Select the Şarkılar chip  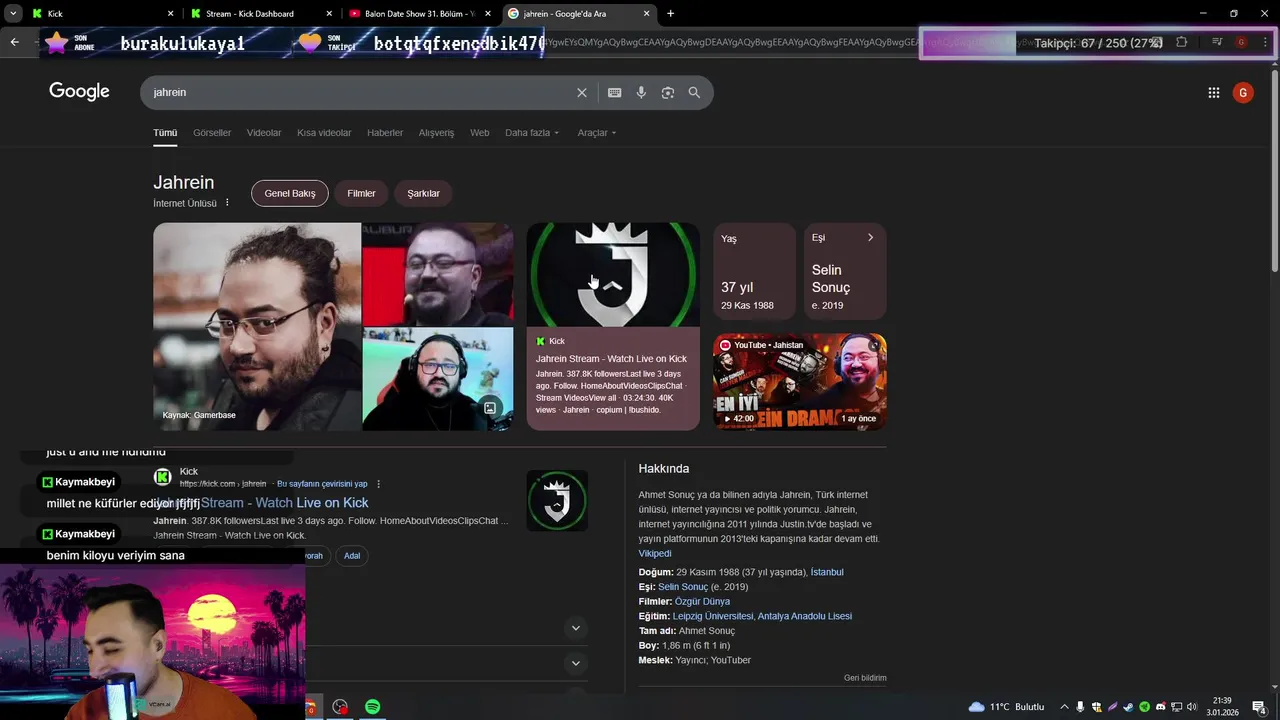pos(423,194)
